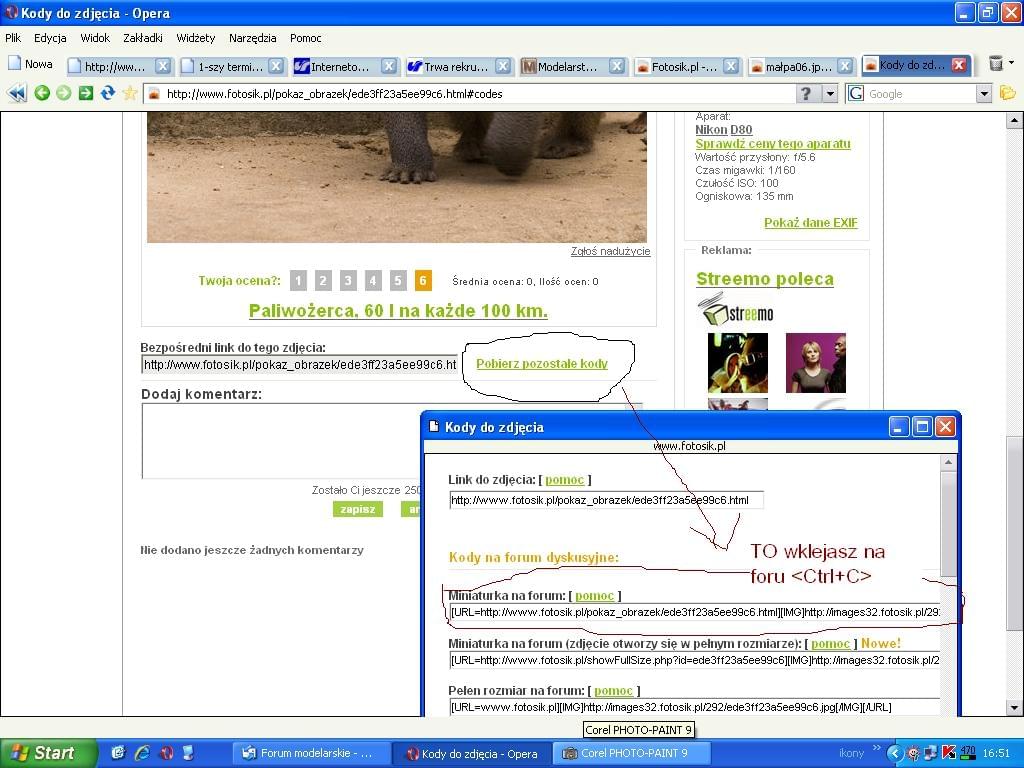Image resolution: width=1024 pixels, height=768 pixels.
Task: Expand hidden system tray icons chevron
Action: click(x=895, y=753)
